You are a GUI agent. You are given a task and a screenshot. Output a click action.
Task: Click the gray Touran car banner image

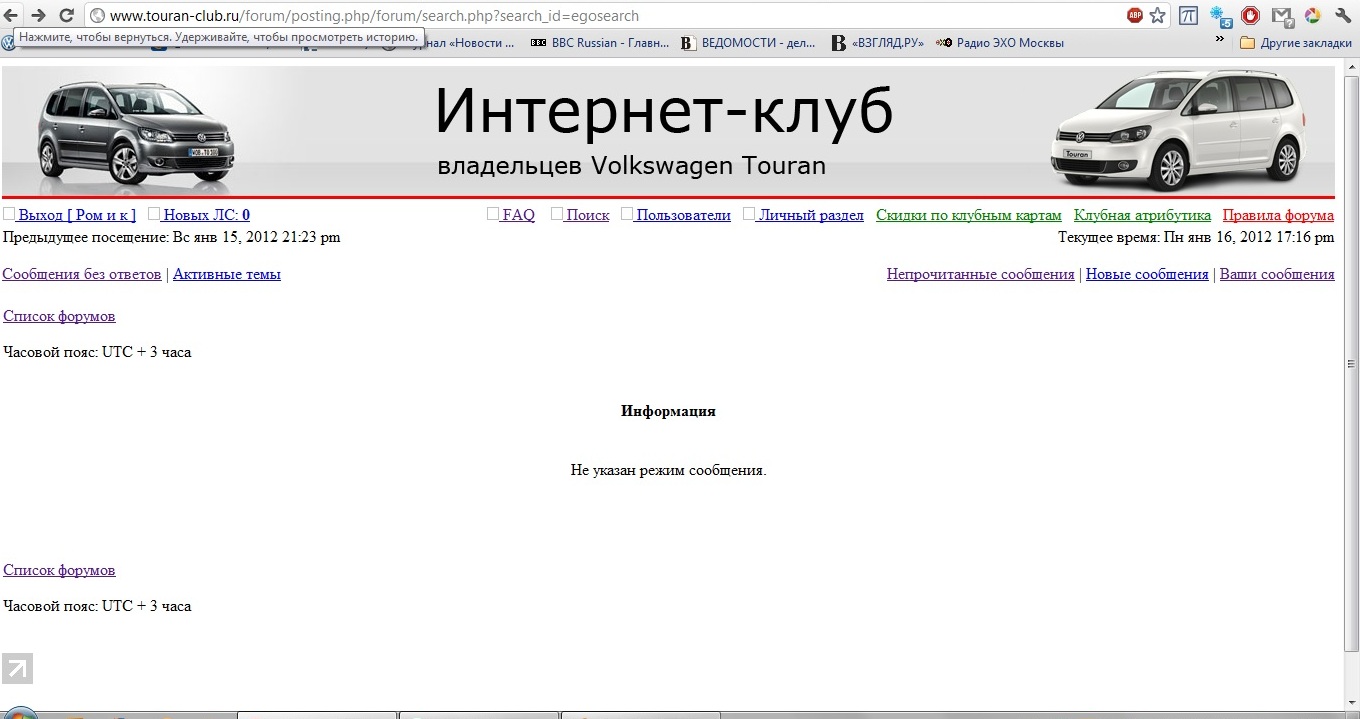(136, 132)
